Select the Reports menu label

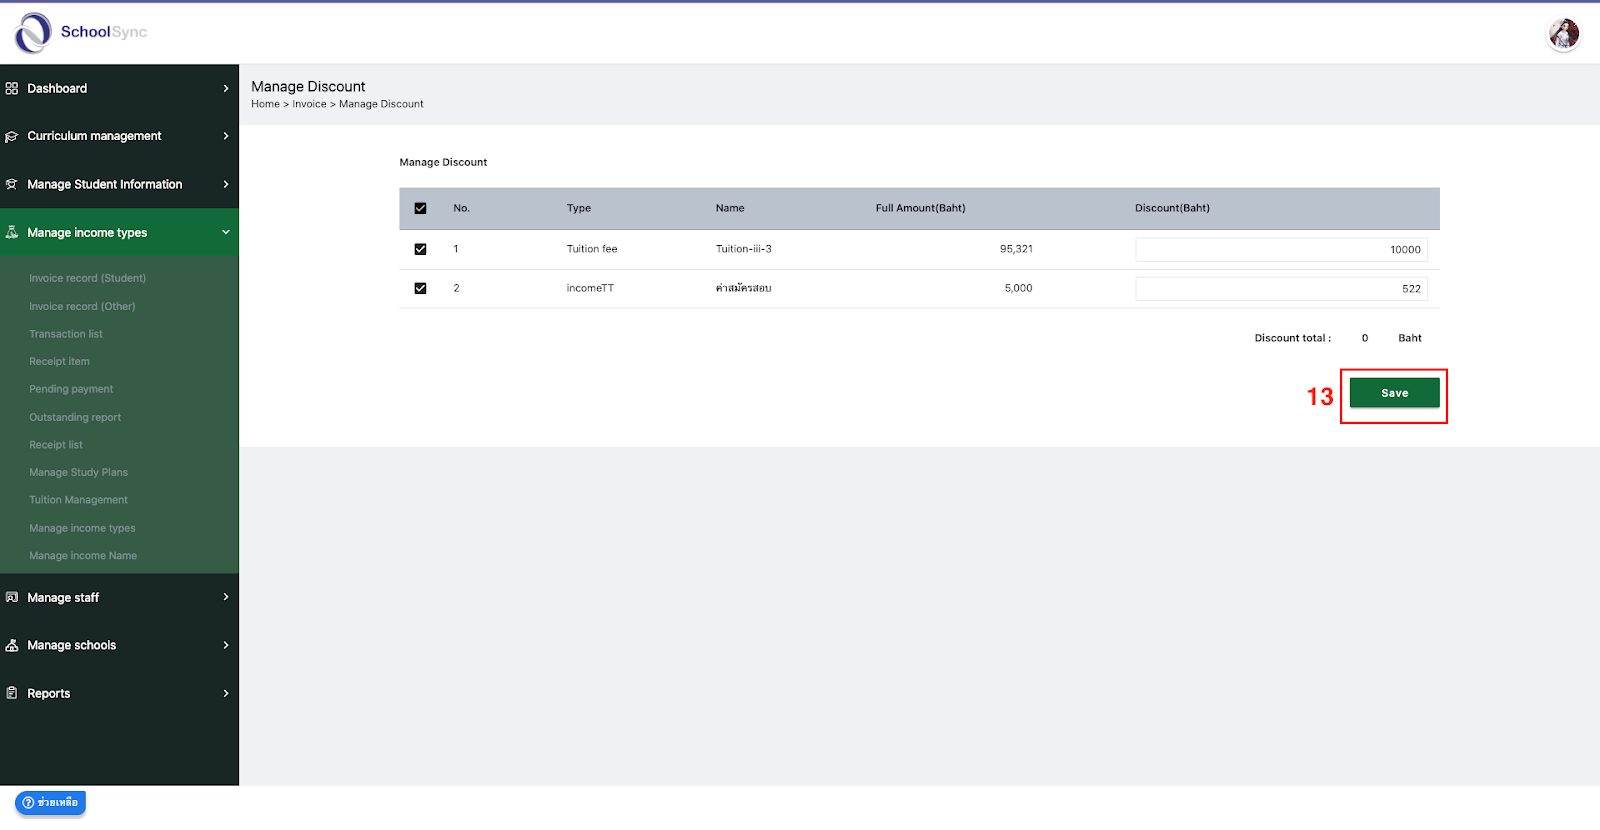tap(49, 693)
